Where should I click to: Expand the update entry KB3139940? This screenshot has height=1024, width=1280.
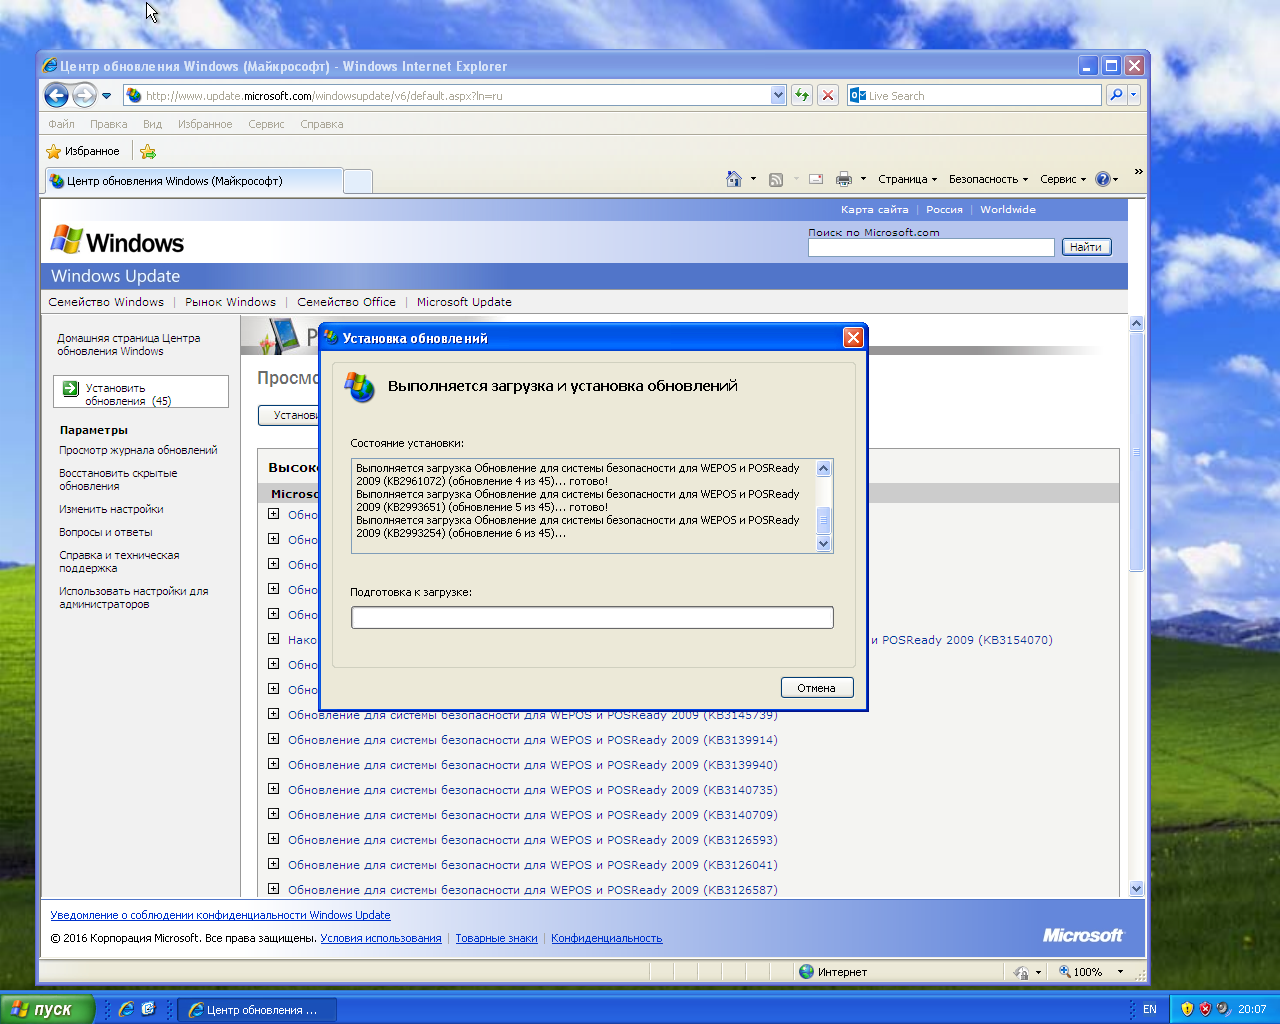click(x=273, y=764)
